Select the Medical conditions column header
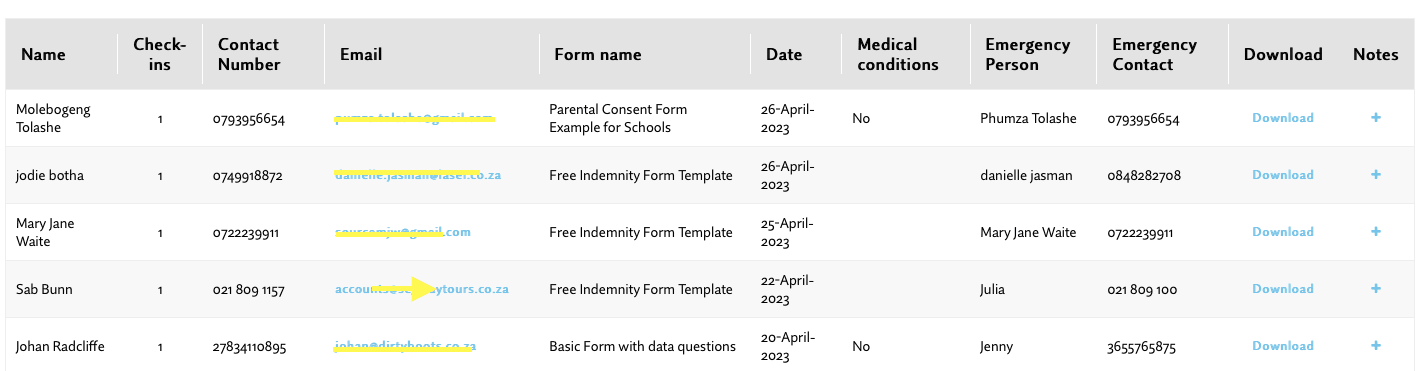Screen dimensions: 1418x371 pos(898,54)
